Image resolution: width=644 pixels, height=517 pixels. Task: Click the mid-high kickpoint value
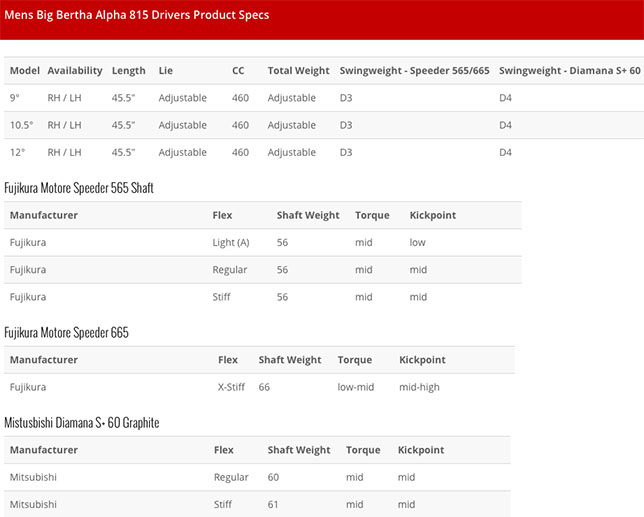[x=419, y=386]
